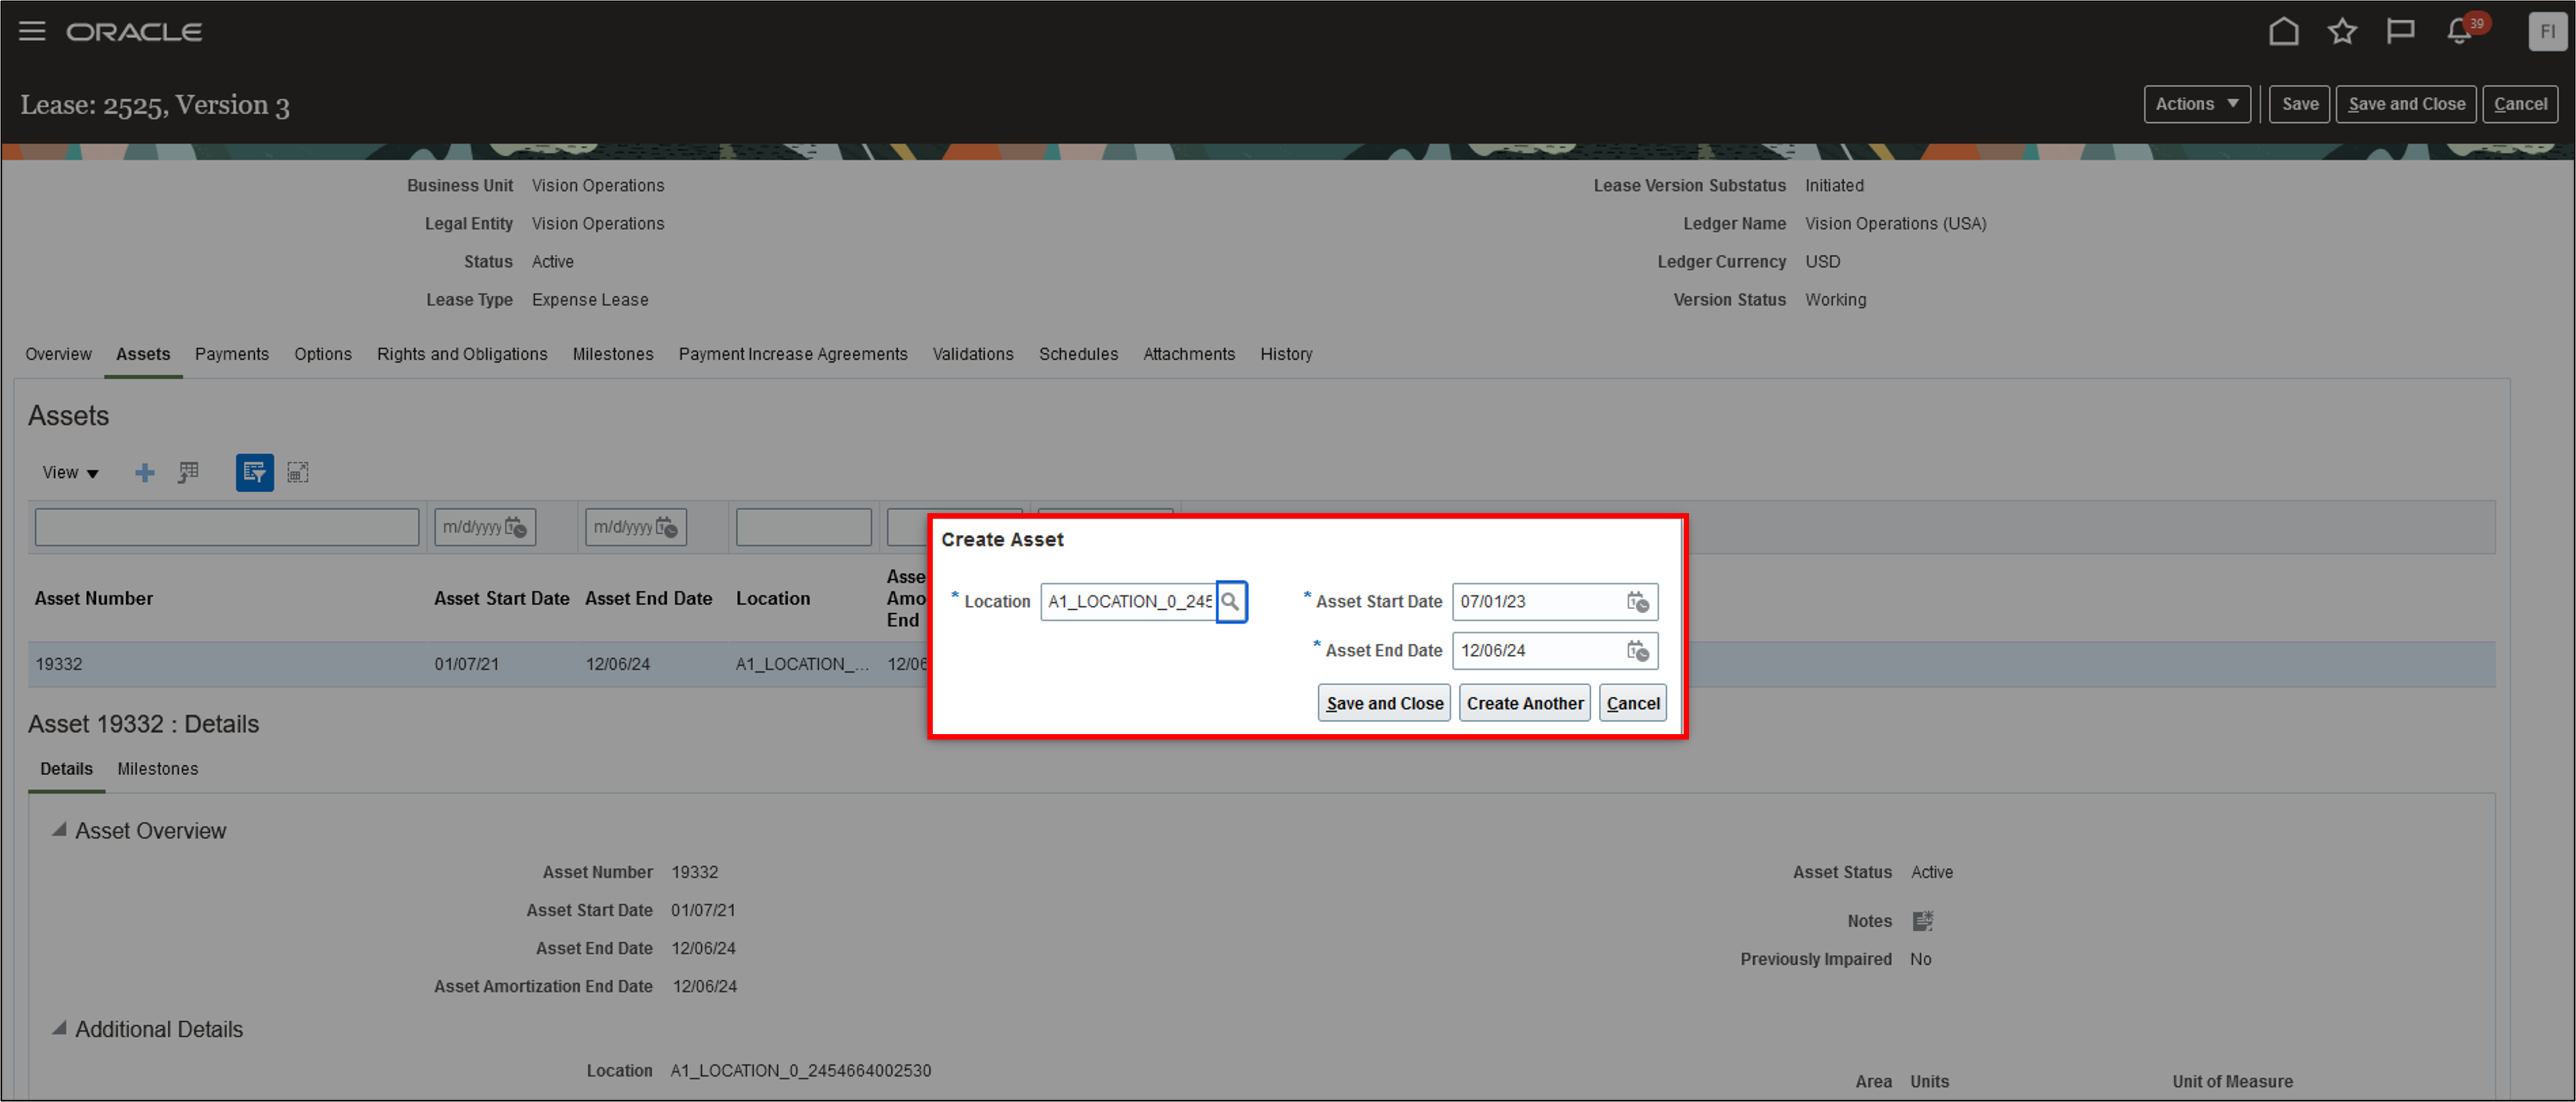Click the Asset End Date column header
This screenshot has width=2576, height=1102.
coord(648,599)
